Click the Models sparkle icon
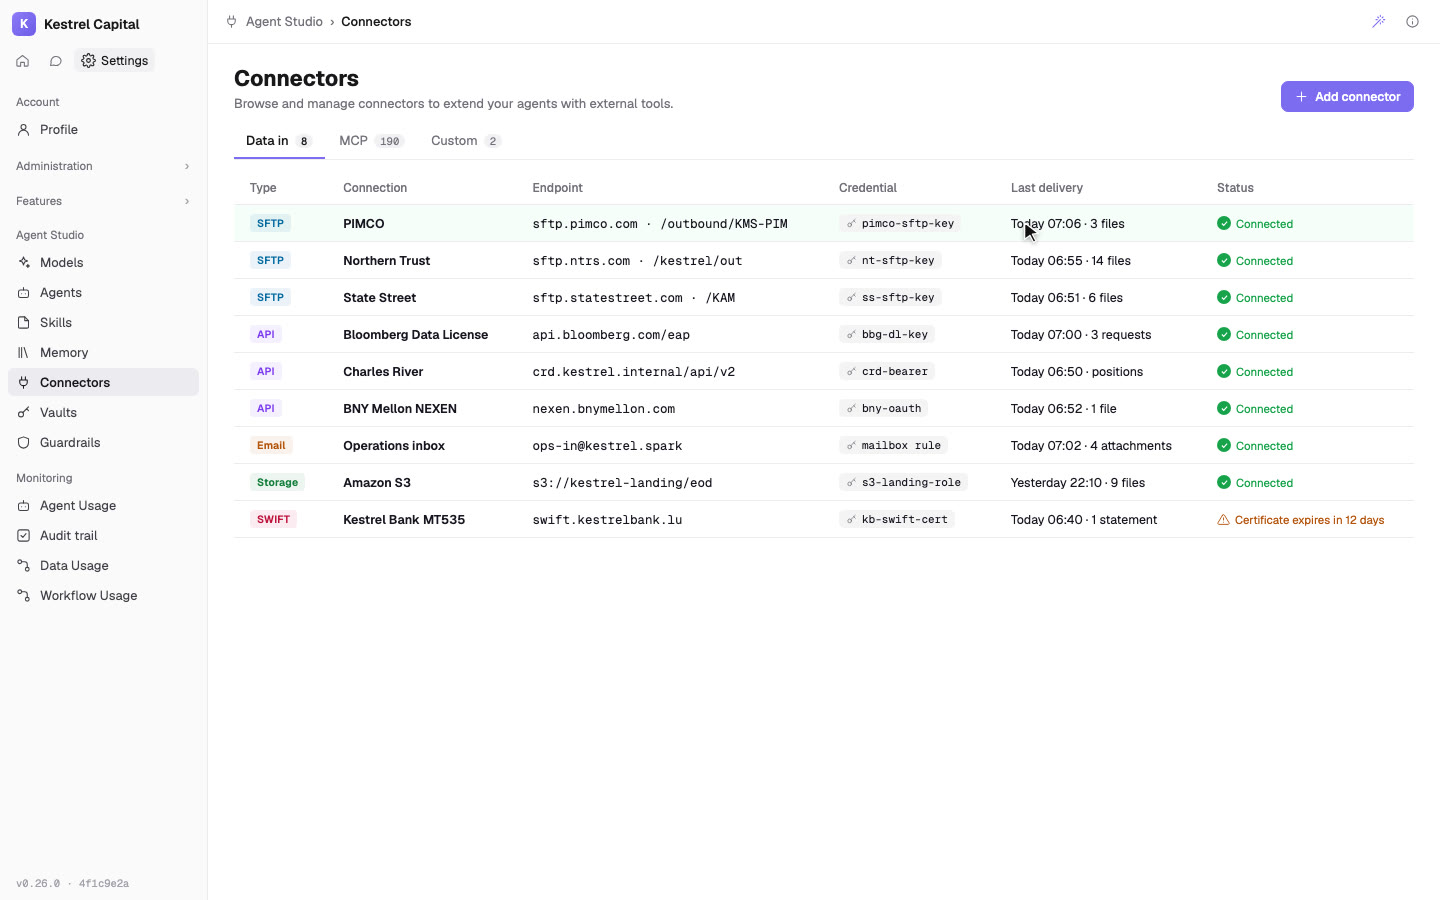 coord(24,263)
